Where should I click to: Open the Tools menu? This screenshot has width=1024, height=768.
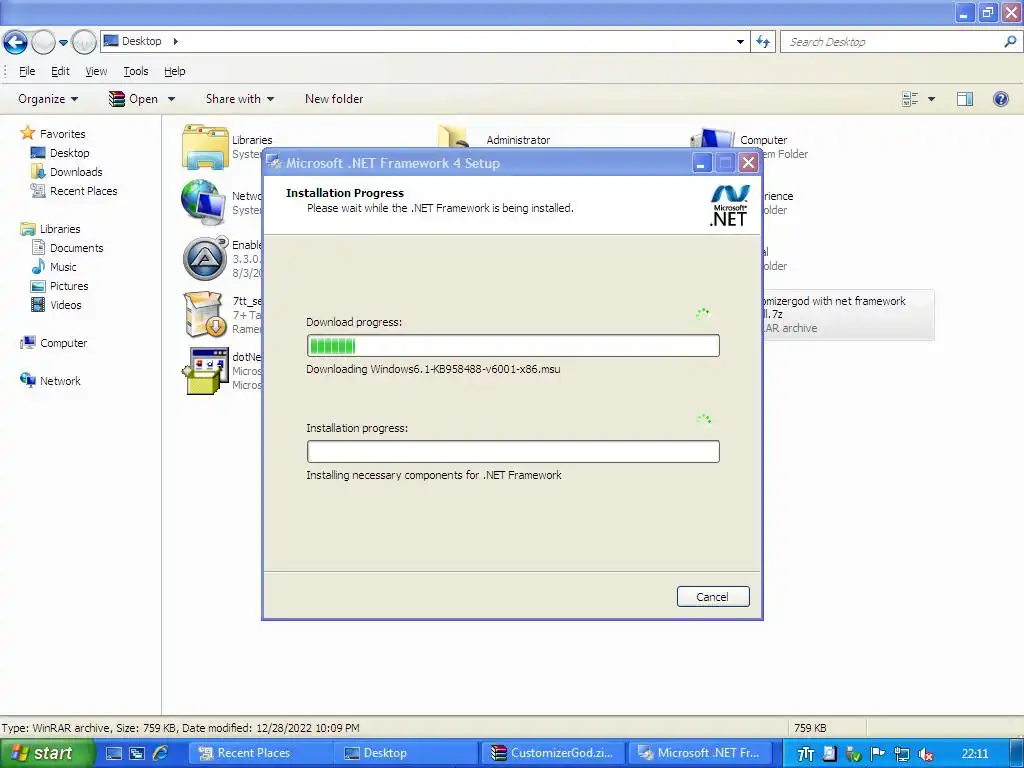(136, 71)
